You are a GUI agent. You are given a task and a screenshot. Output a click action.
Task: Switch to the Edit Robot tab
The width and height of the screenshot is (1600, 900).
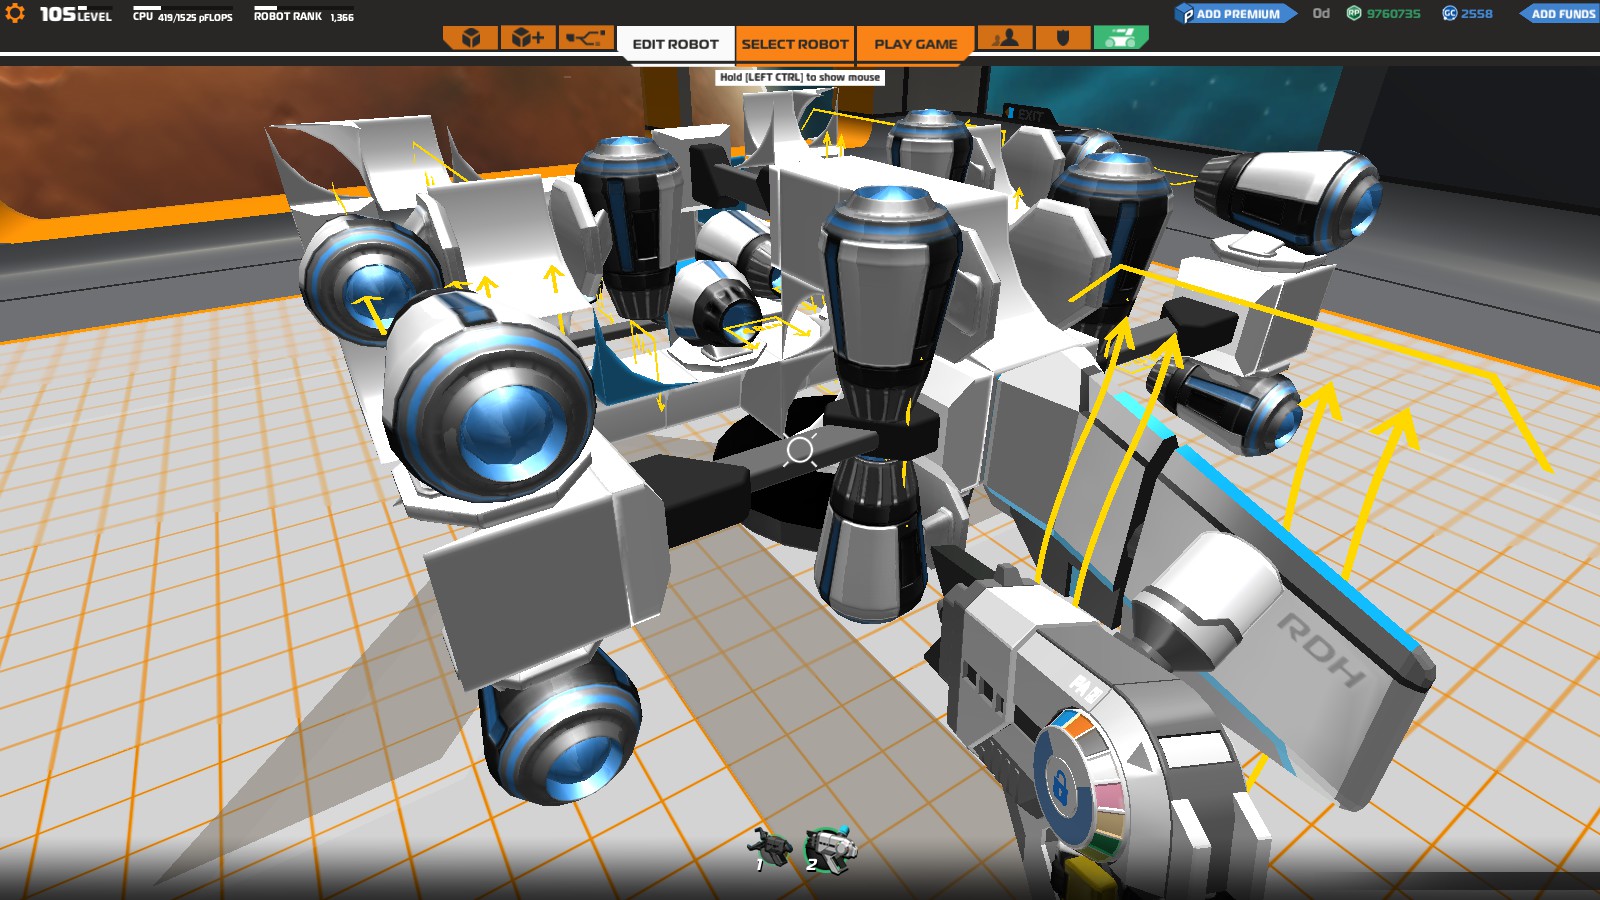coord(676,44)
